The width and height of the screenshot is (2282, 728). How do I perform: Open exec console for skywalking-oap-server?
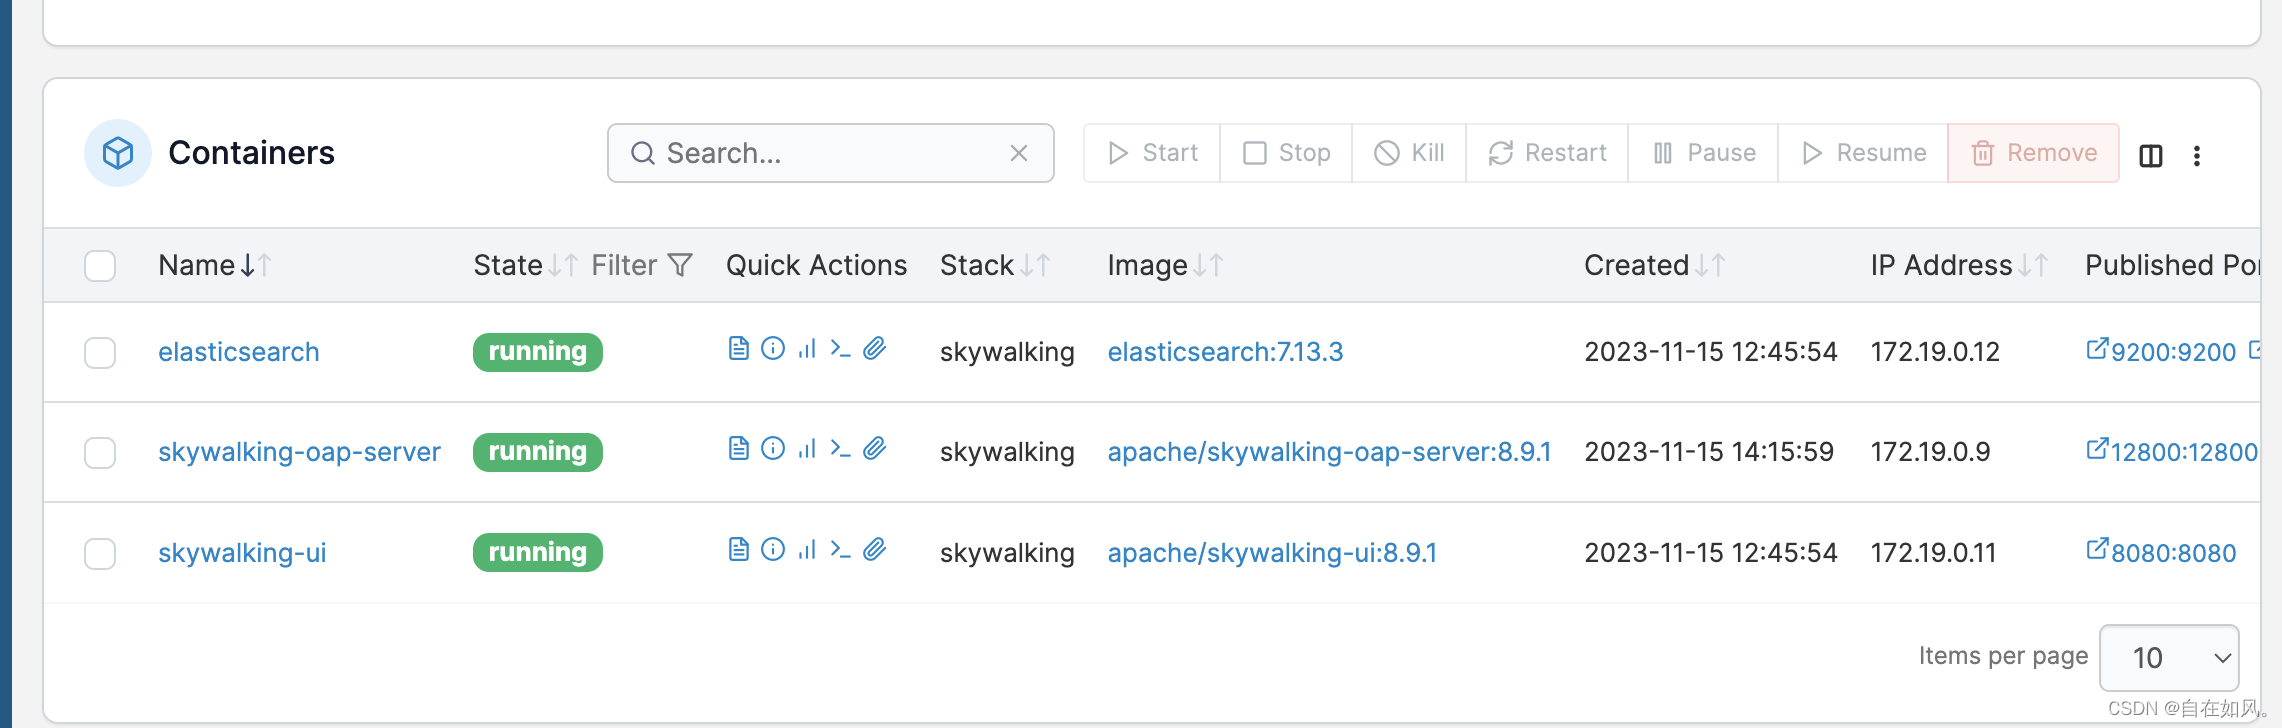tap(841, 448)
